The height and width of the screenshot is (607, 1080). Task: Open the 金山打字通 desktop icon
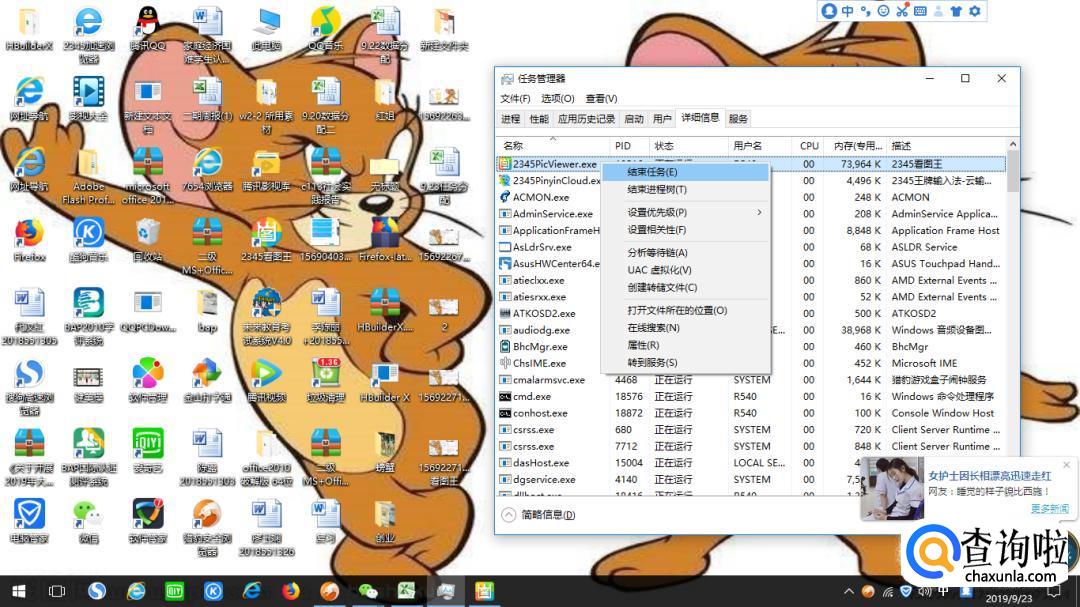(x=207, y=381)
